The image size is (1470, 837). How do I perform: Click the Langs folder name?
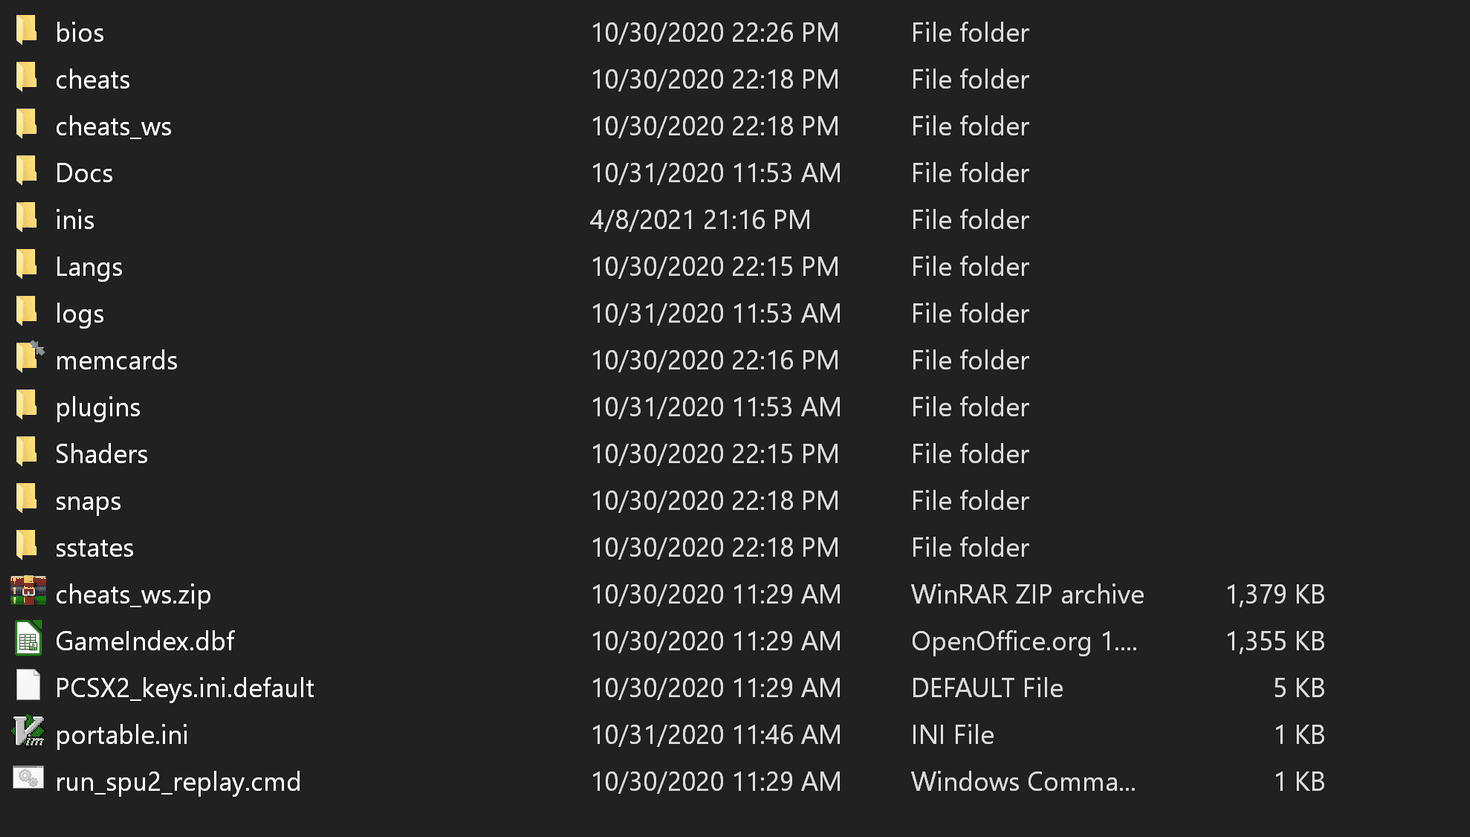tap(89, 267)
